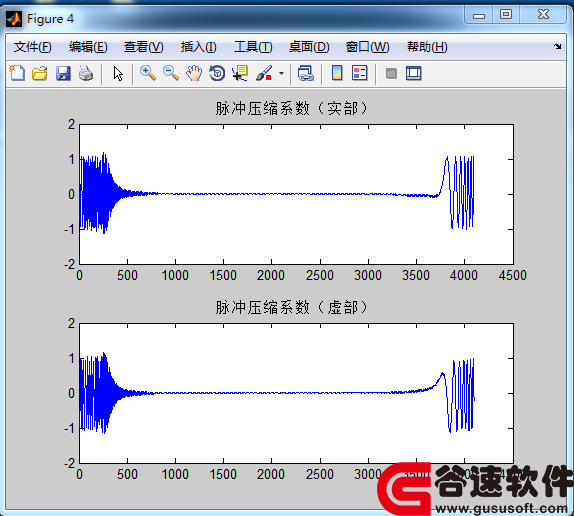Click the New Figure icon
The width and height of the screenshot is (574, 516).
[x=17, y=73]
